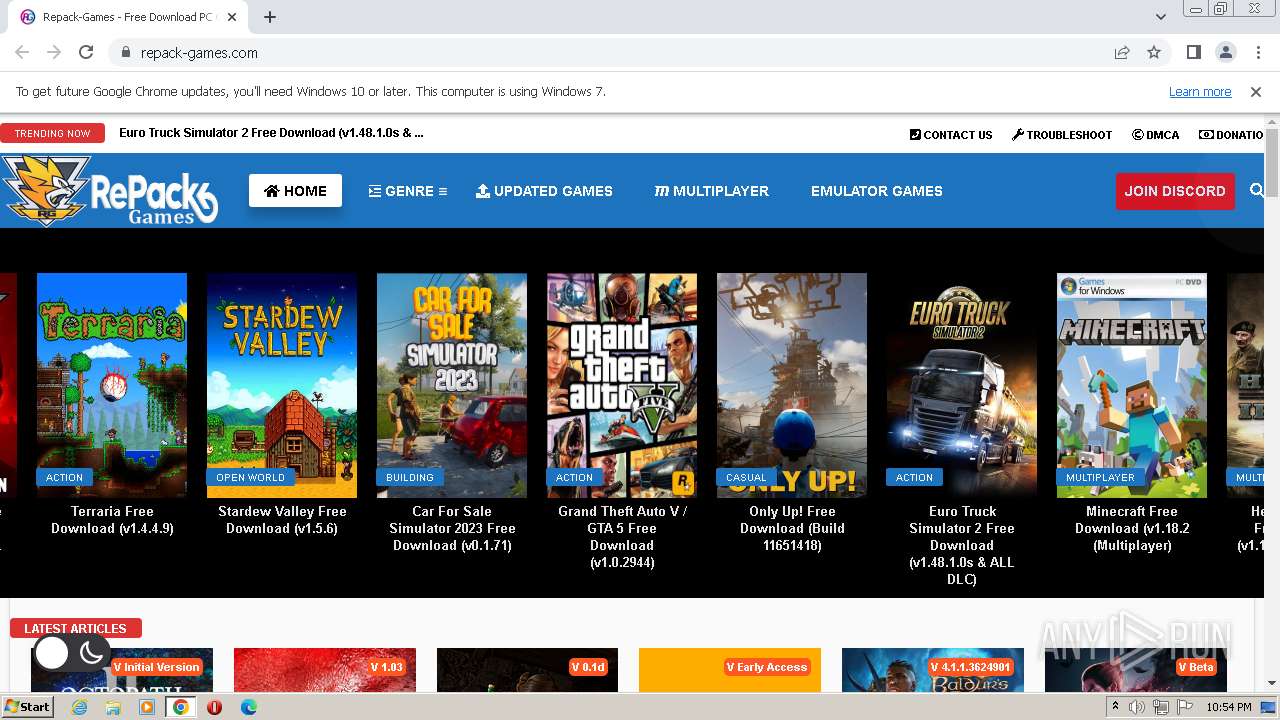Open the Terraria game cover
The height and width of the screenshot is (720, 1280).
coord(112,385)
